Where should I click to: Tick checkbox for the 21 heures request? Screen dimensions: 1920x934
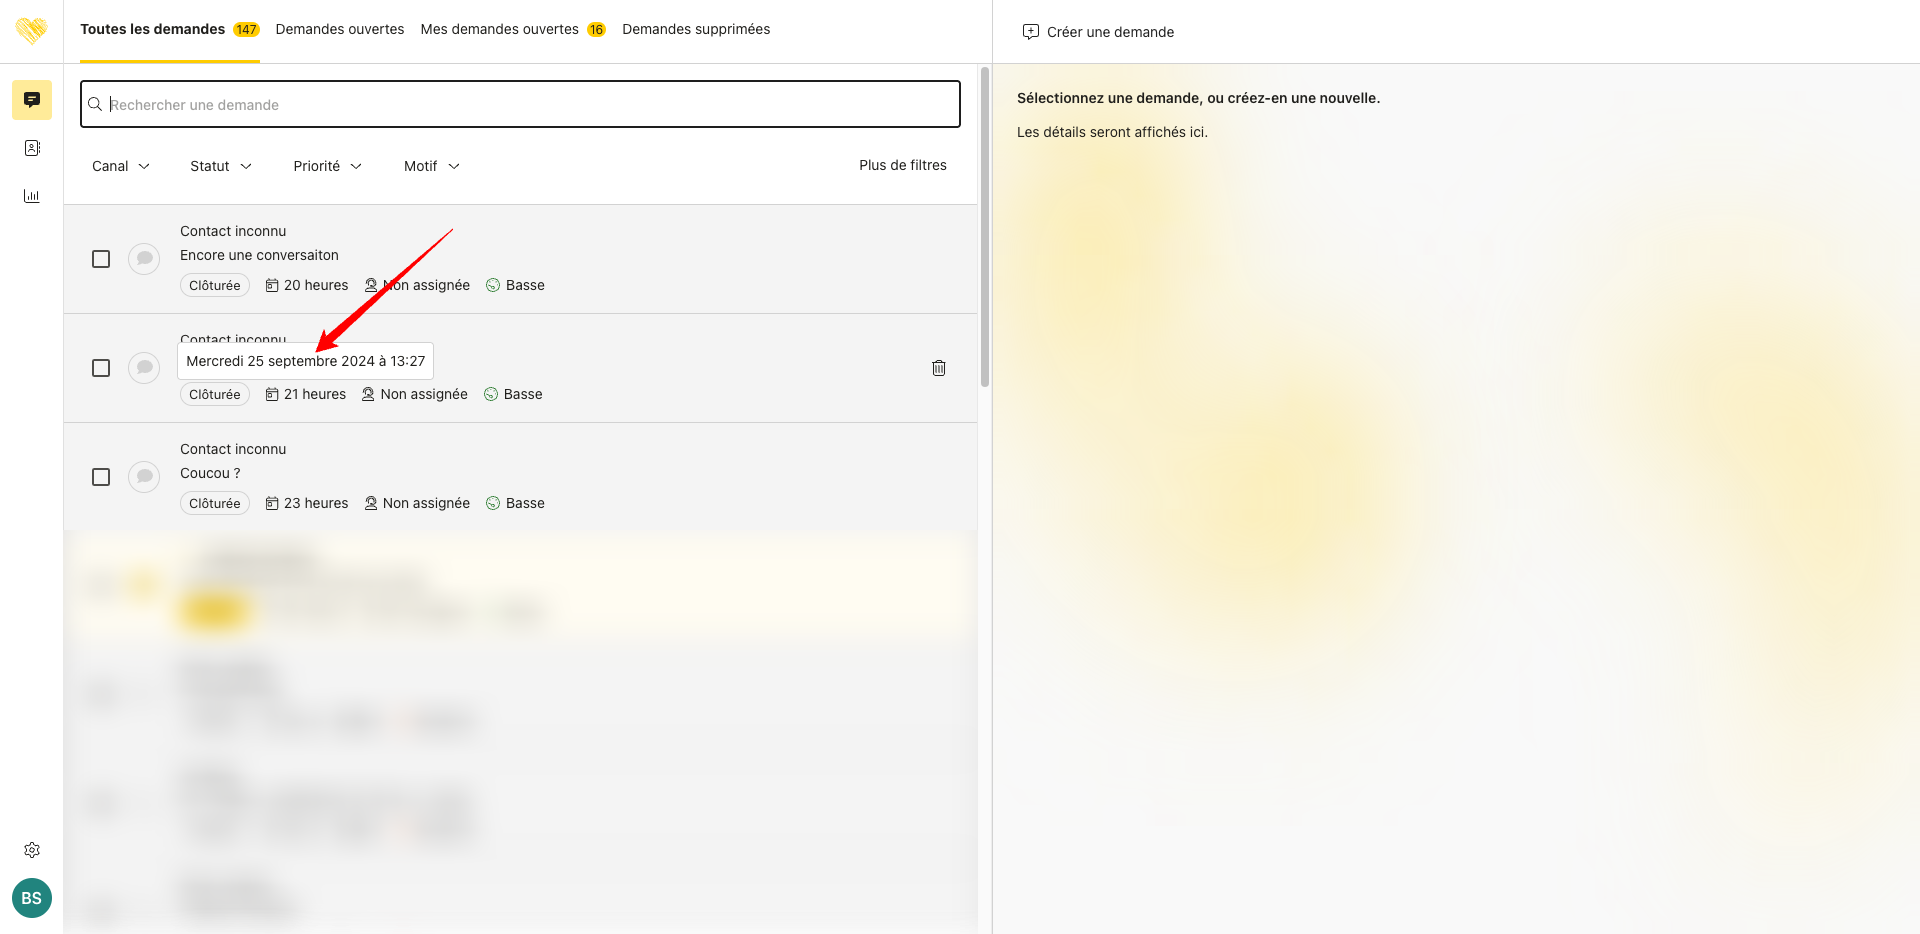pos(101,368)
